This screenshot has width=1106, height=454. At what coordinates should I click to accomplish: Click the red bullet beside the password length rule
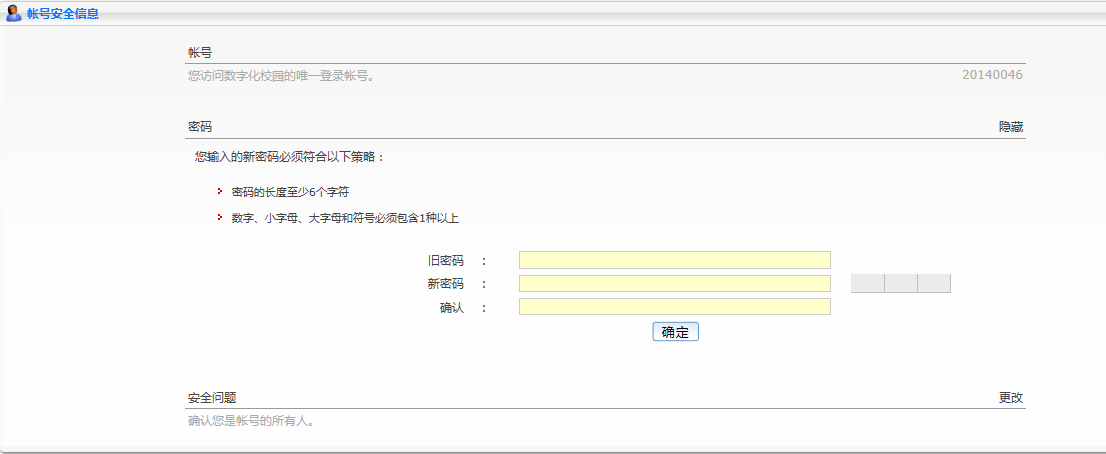tap(220, 190)
